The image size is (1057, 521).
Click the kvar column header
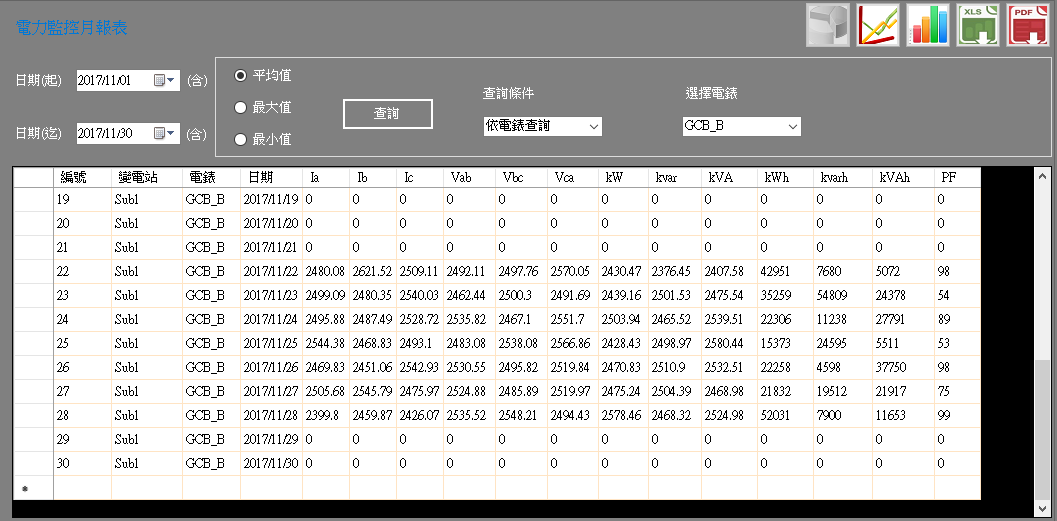(x=675, y=177)
